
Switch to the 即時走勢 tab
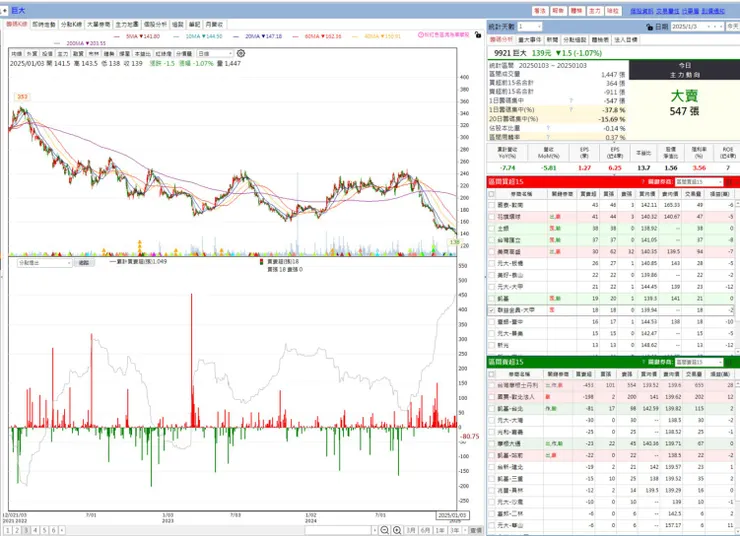44,25
